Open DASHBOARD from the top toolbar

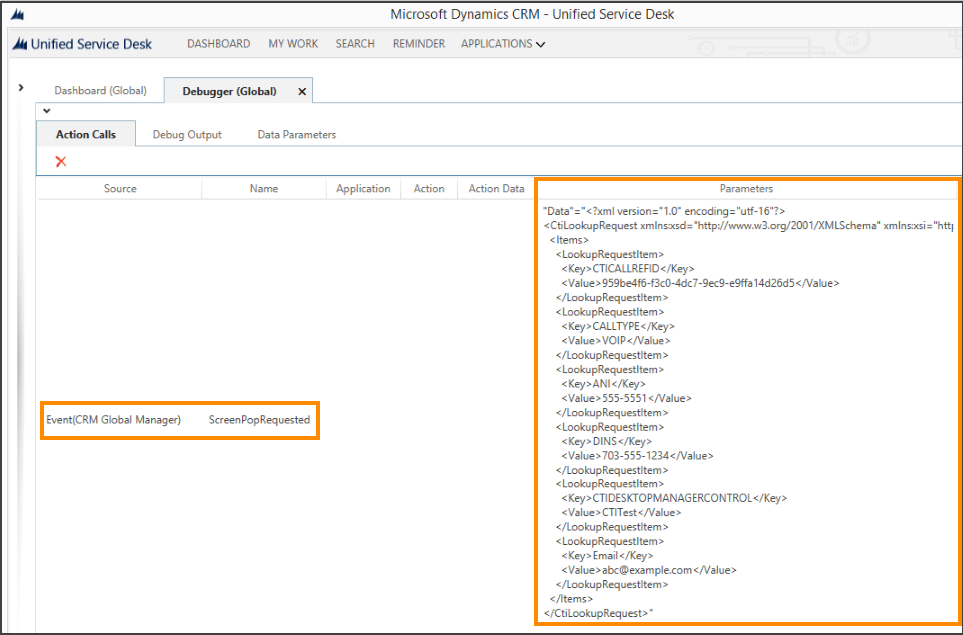pos(218,44)
